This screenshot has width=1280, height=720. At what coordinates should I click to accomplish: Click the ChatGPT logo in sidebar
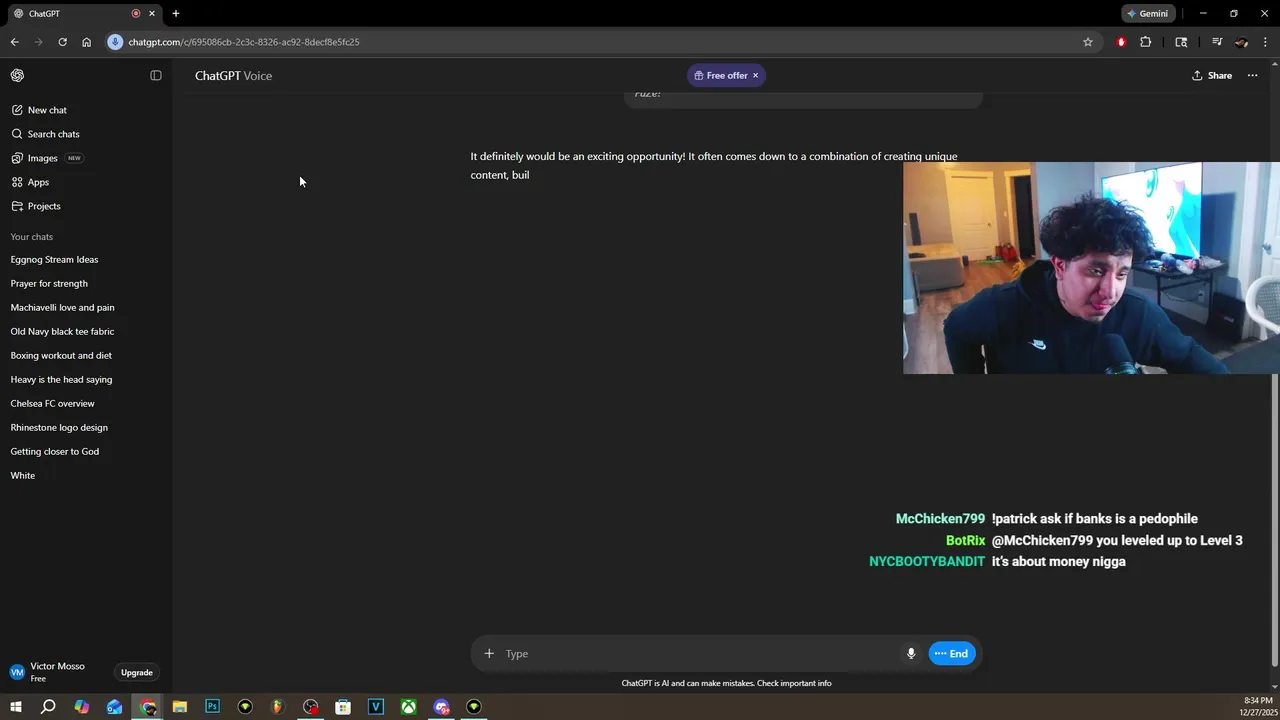pyautogui.click(x=17, y=75)
